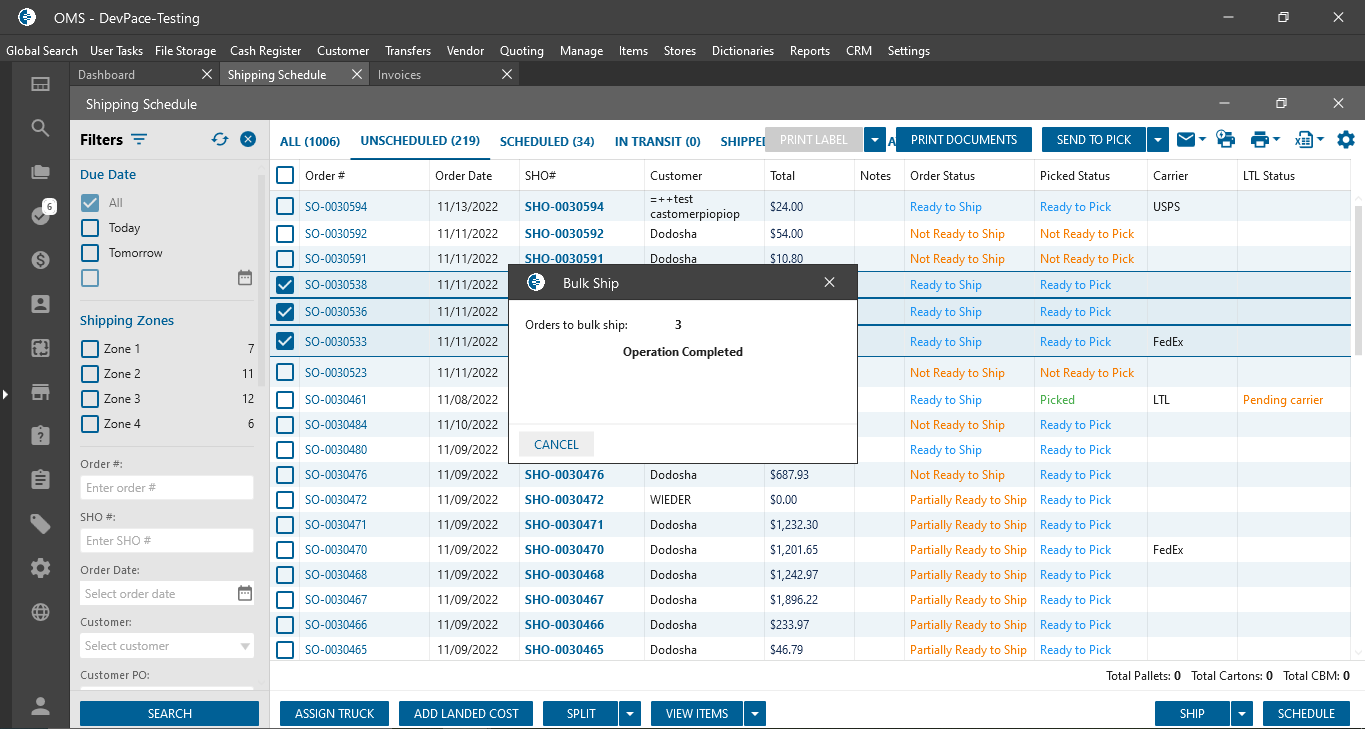Clear filters using the blue X icon
The height and width of the screenshot is (729, 1365).
click(248, 140)
